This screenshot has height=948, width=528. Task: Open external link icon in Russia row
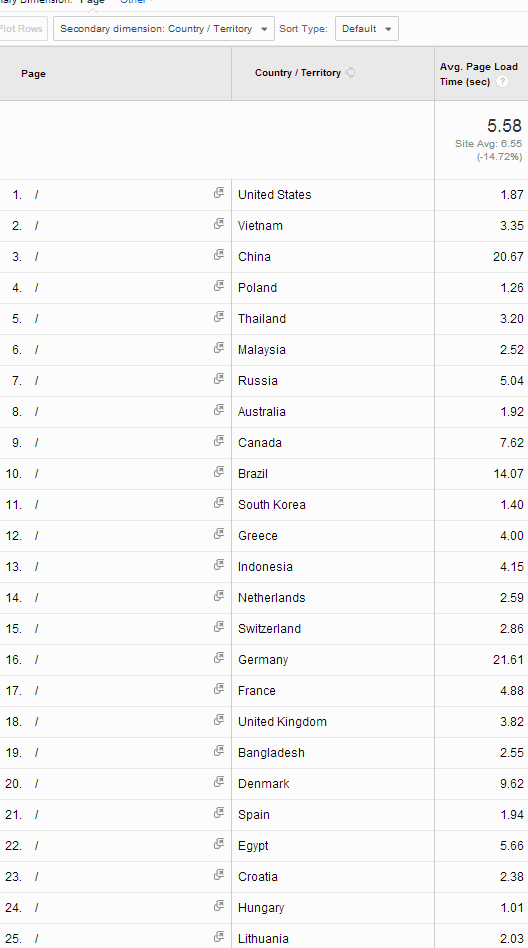(x=218, y=379)
